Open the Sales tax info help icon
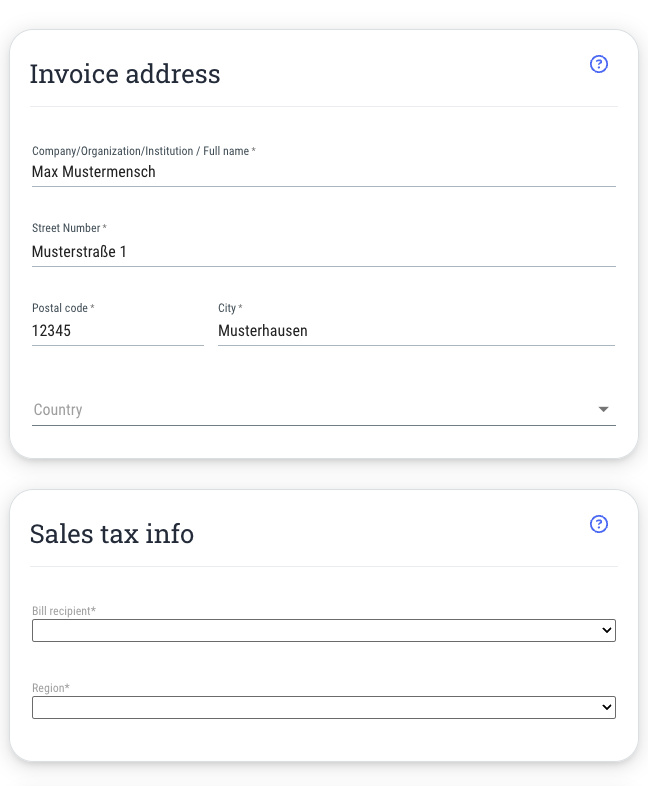648x786 pixels. point(599,525)
